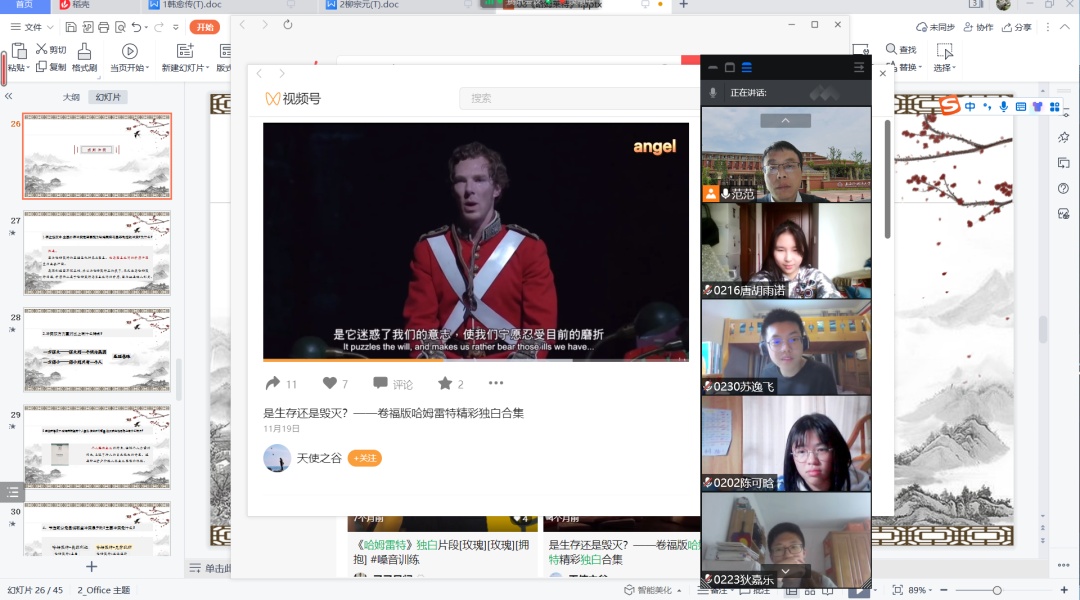Screen dimensions: 1080x600
Task: Click the 天使之谷 channel name
Action: [x=319, y=458]
